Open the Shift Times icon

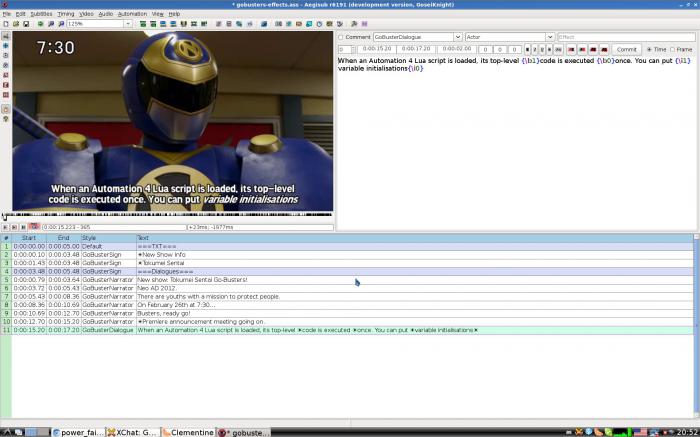tap(278, 24)
